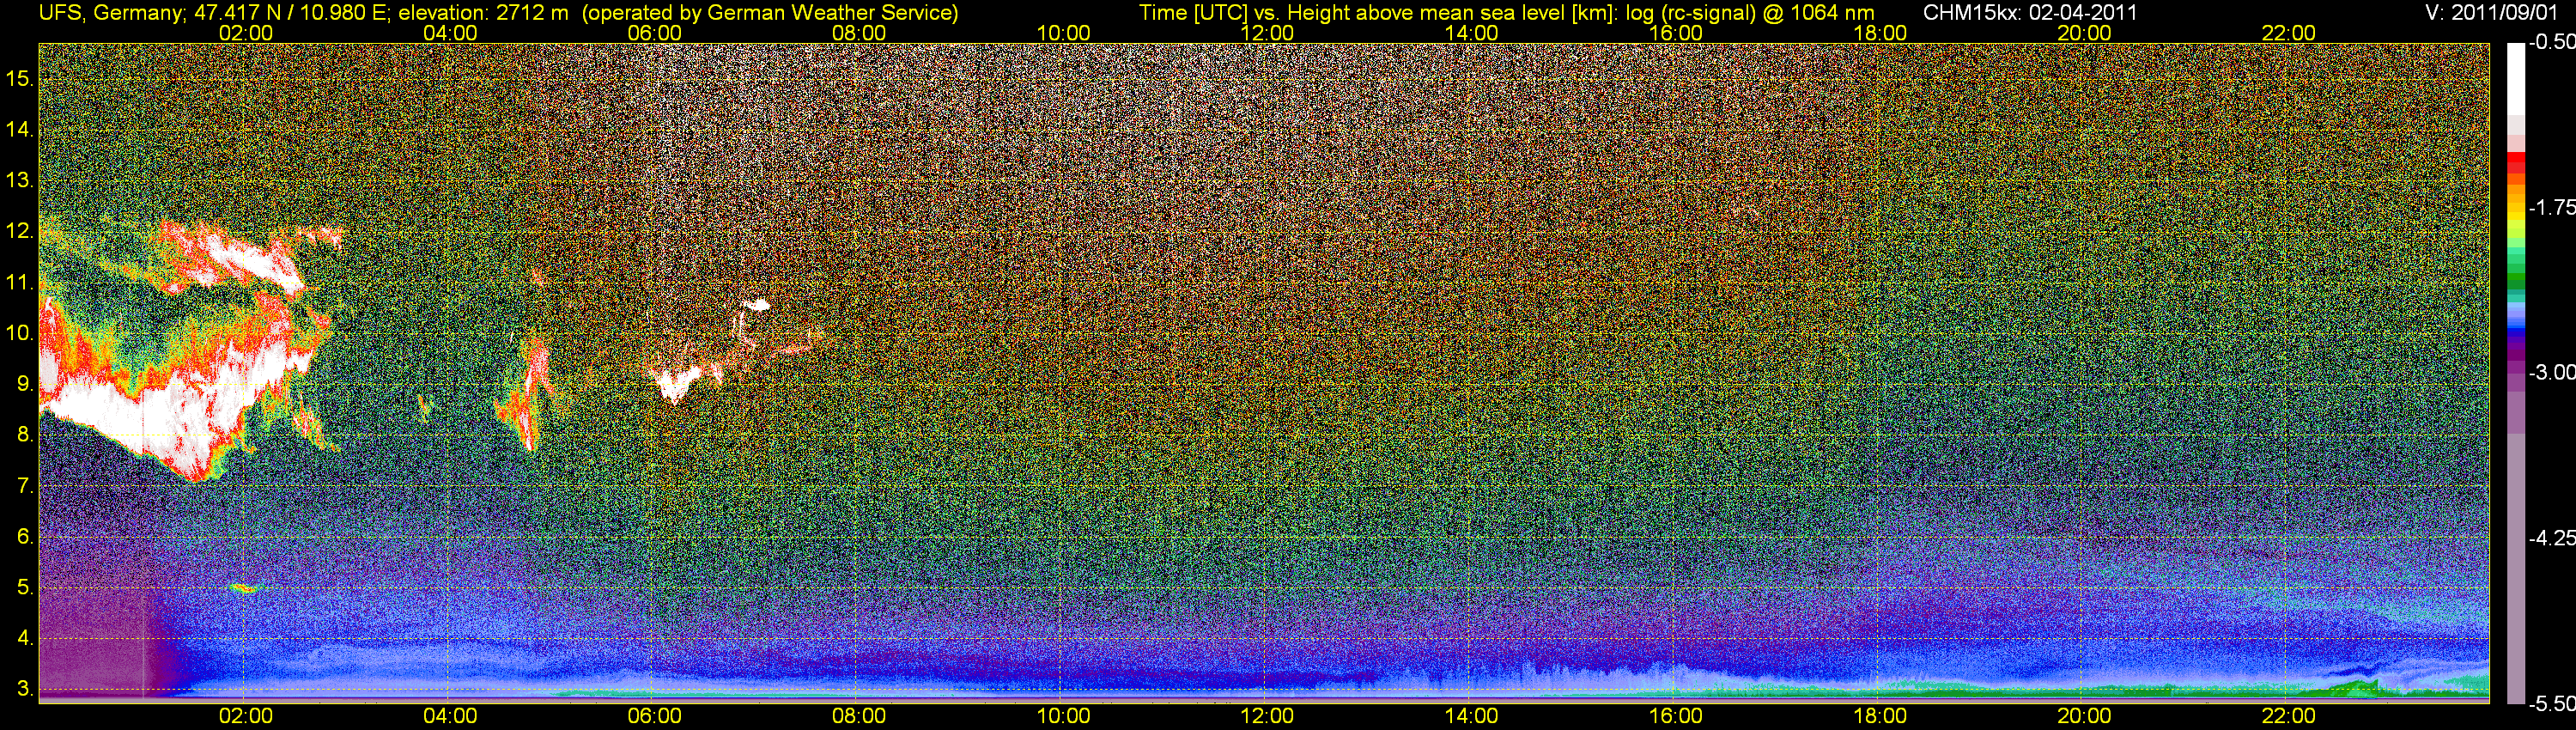Click the "12." height axis label
Viewport: 2576px width, 730px height.
(20, 232)
